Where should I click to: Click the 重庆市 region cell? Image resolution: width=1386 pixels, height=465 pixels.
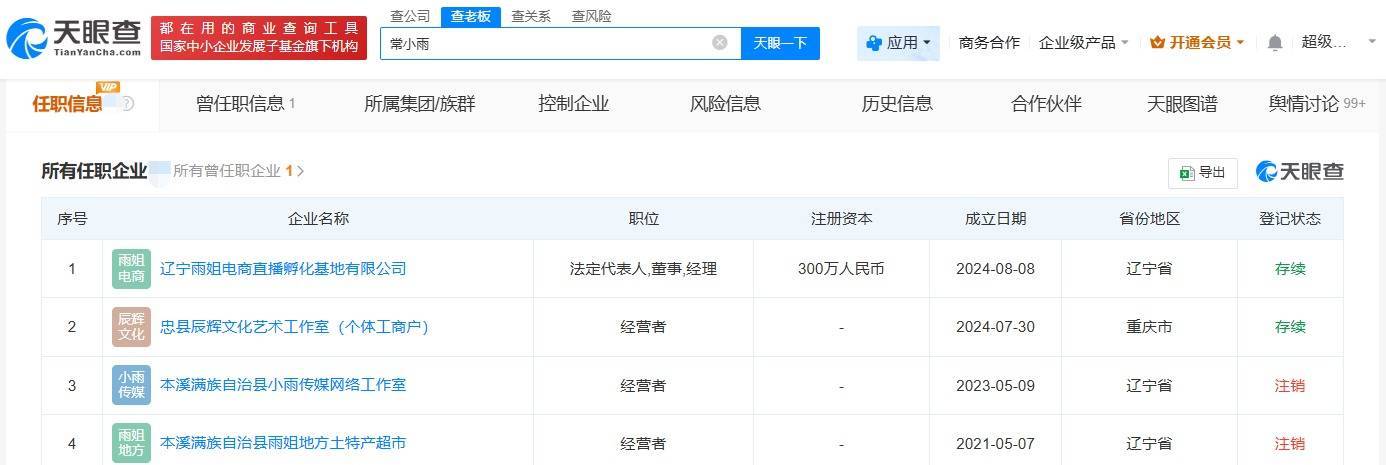(x=1150, y=327)
